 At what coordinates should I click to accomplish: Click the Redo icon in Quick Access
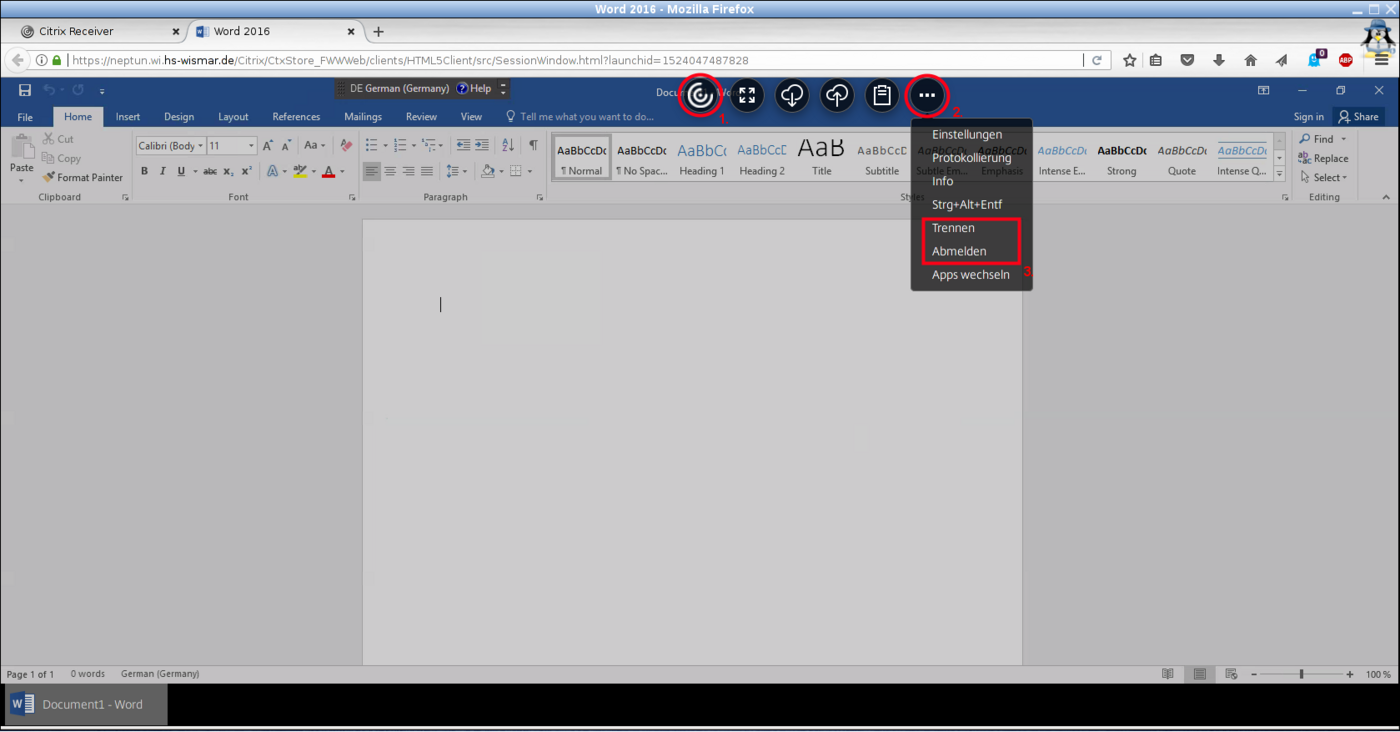point(78,90)
